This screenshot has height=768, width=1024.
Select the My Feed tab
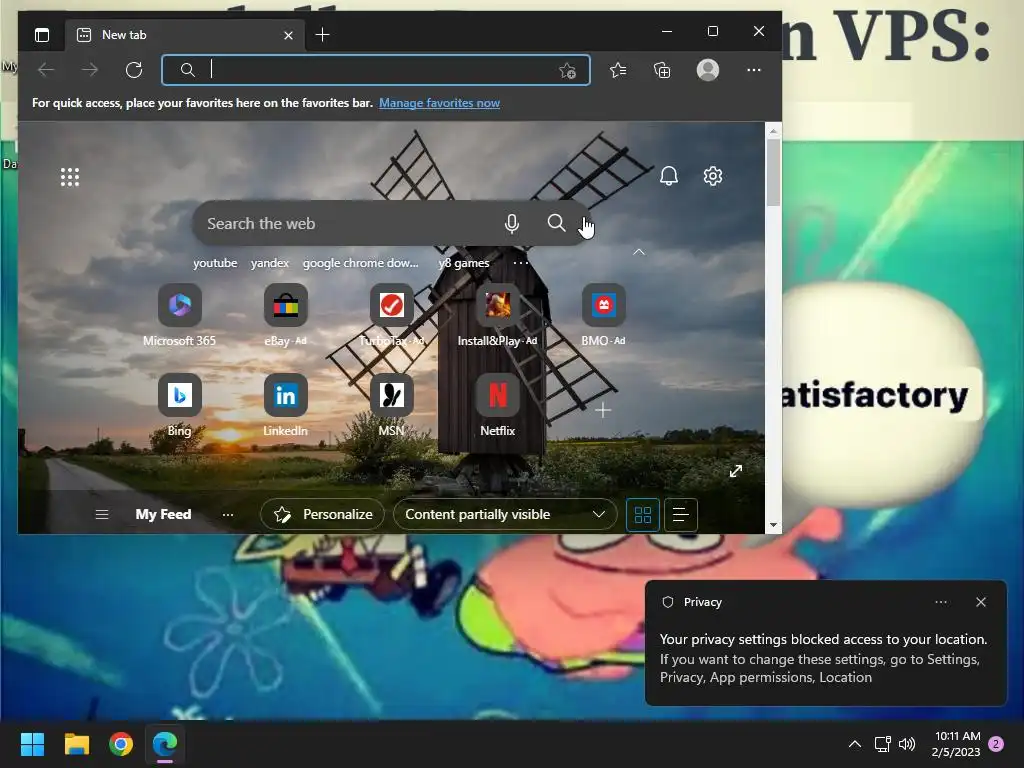point(163,515)
